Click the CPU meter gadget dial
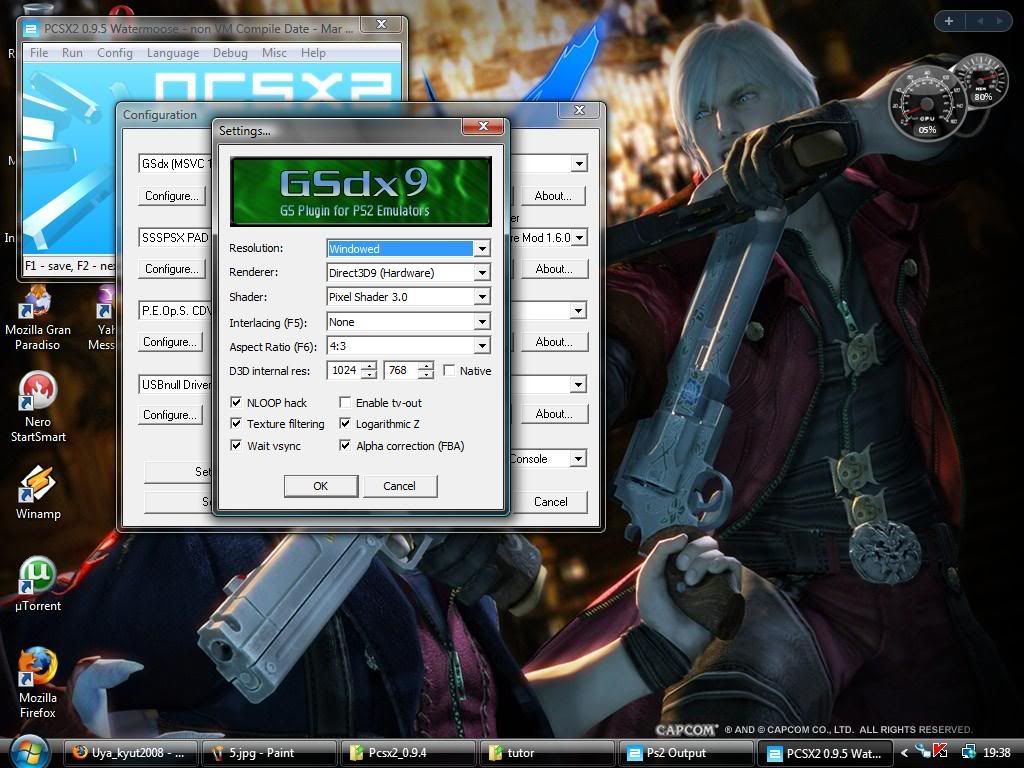 tap(926, 104)
